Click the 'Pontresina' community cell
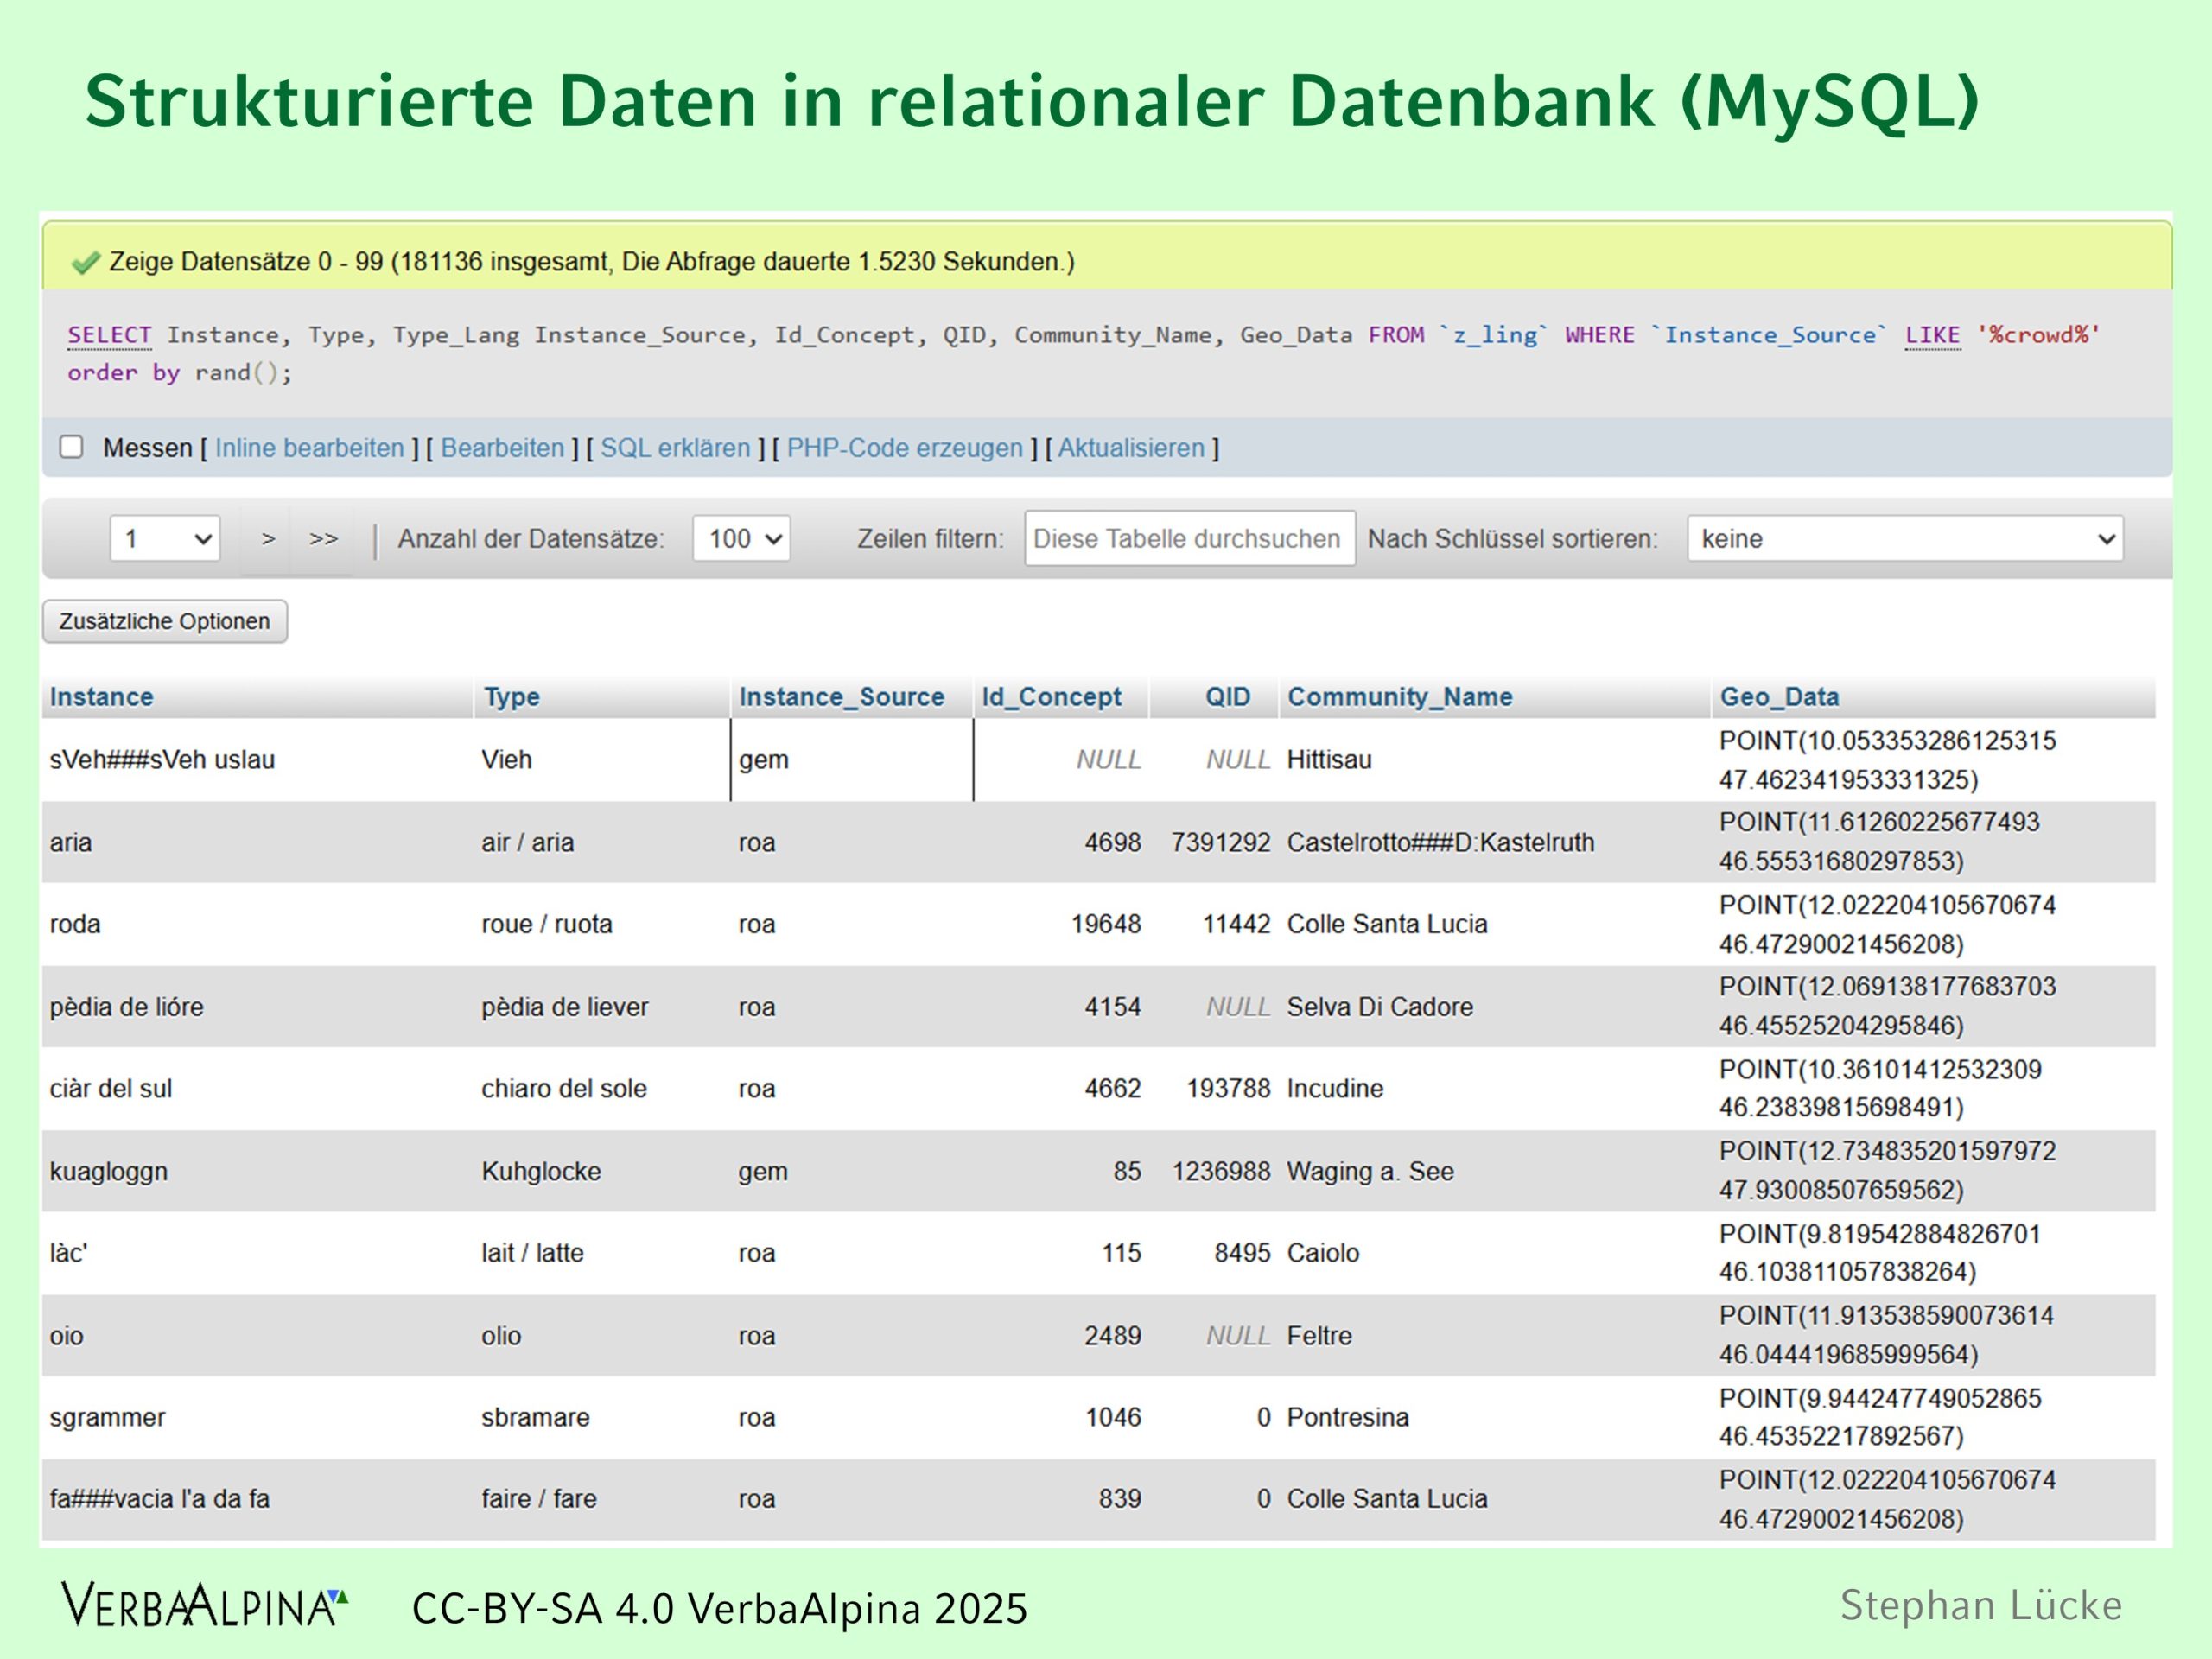The width and height of the screenshot is (2212, 1659). (1495, 1417)
